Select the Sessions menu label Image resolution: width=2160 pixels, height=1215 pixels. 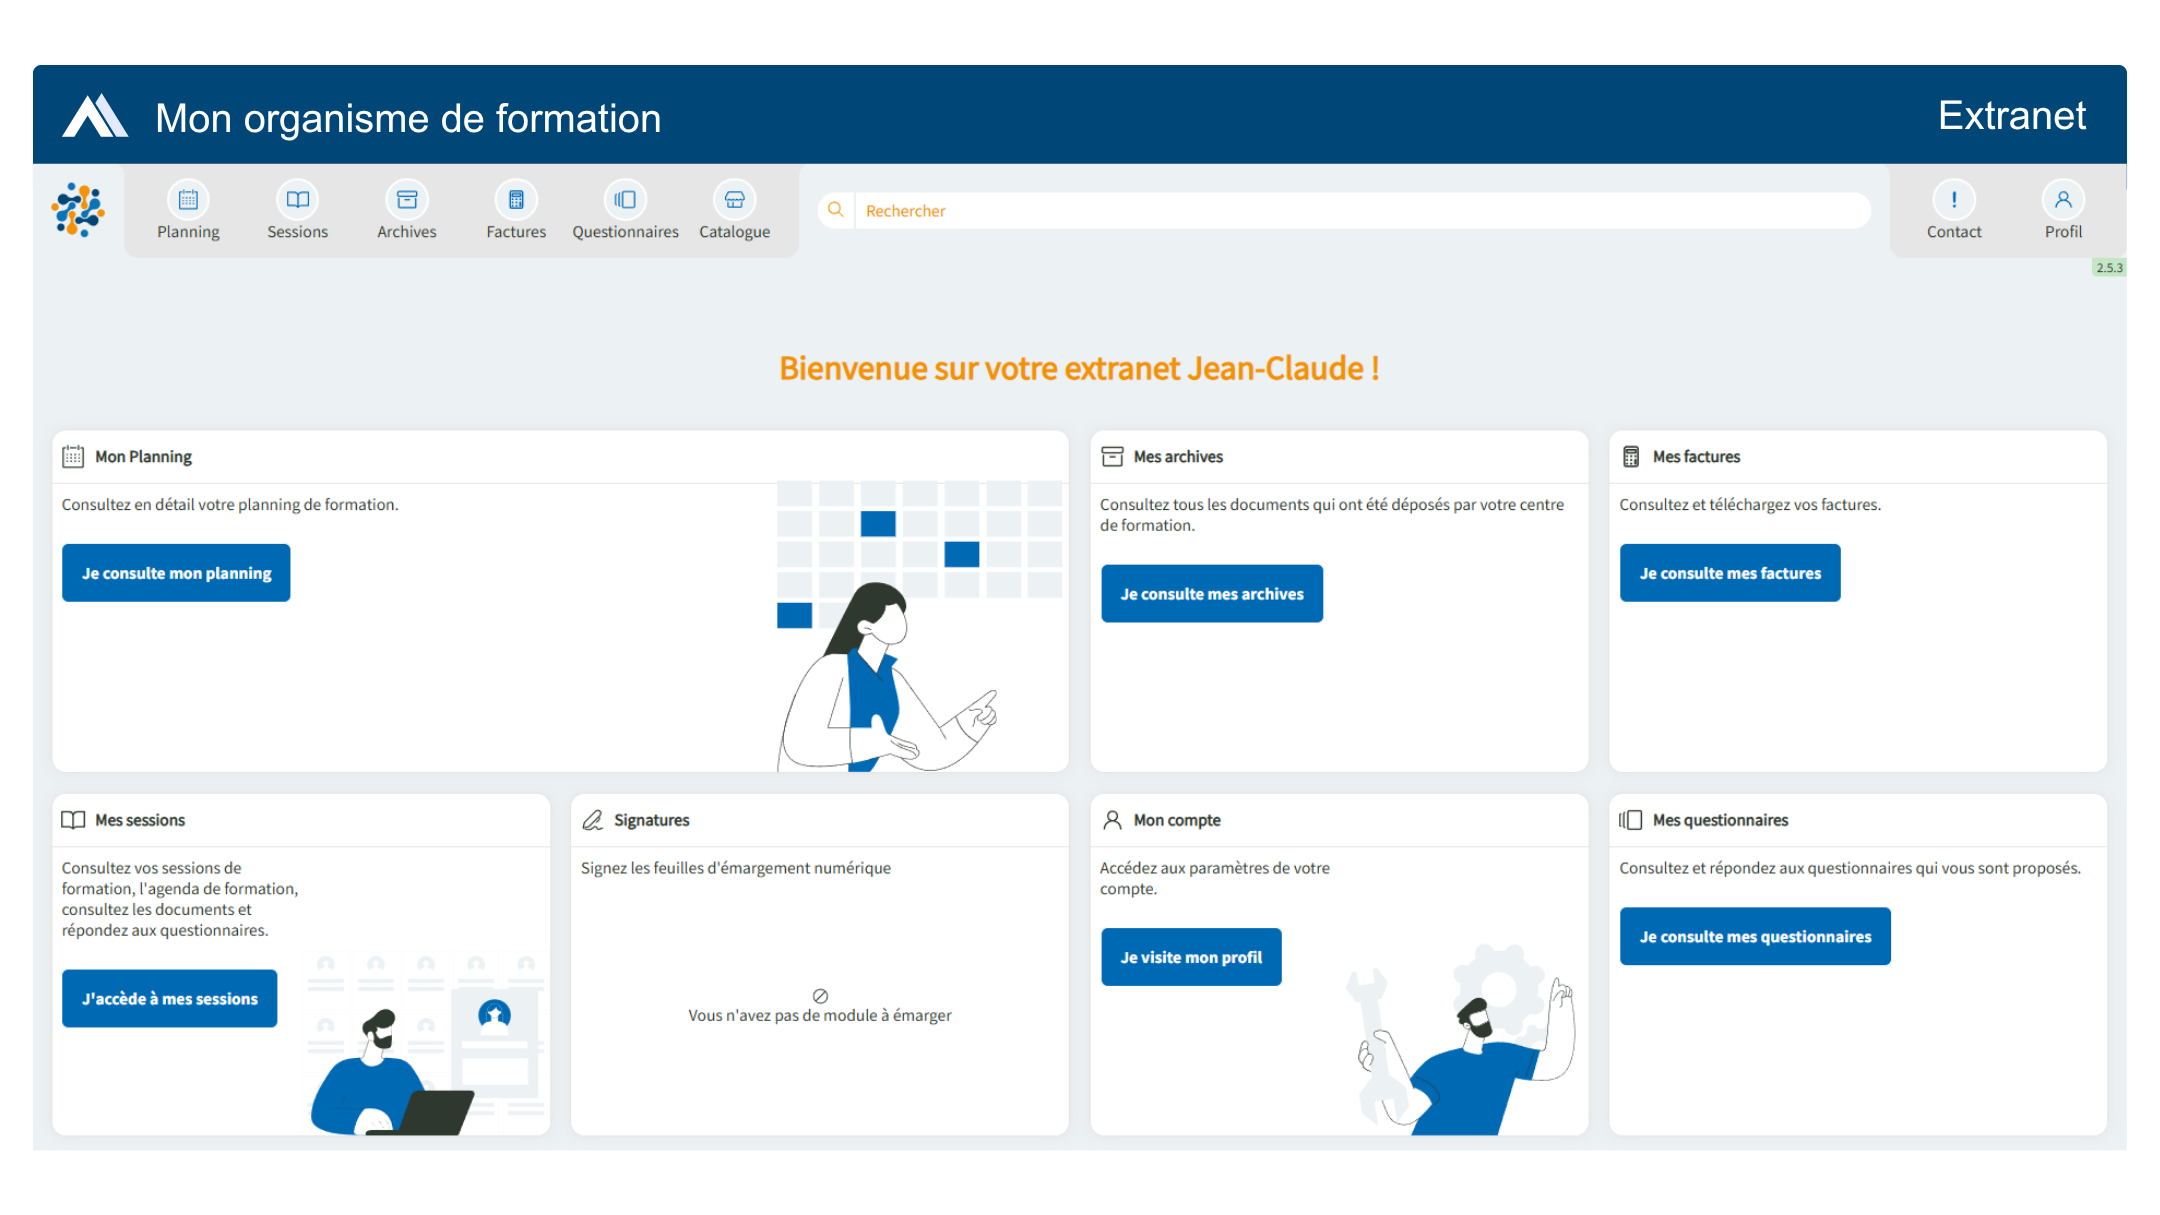(x=298, y=232)
